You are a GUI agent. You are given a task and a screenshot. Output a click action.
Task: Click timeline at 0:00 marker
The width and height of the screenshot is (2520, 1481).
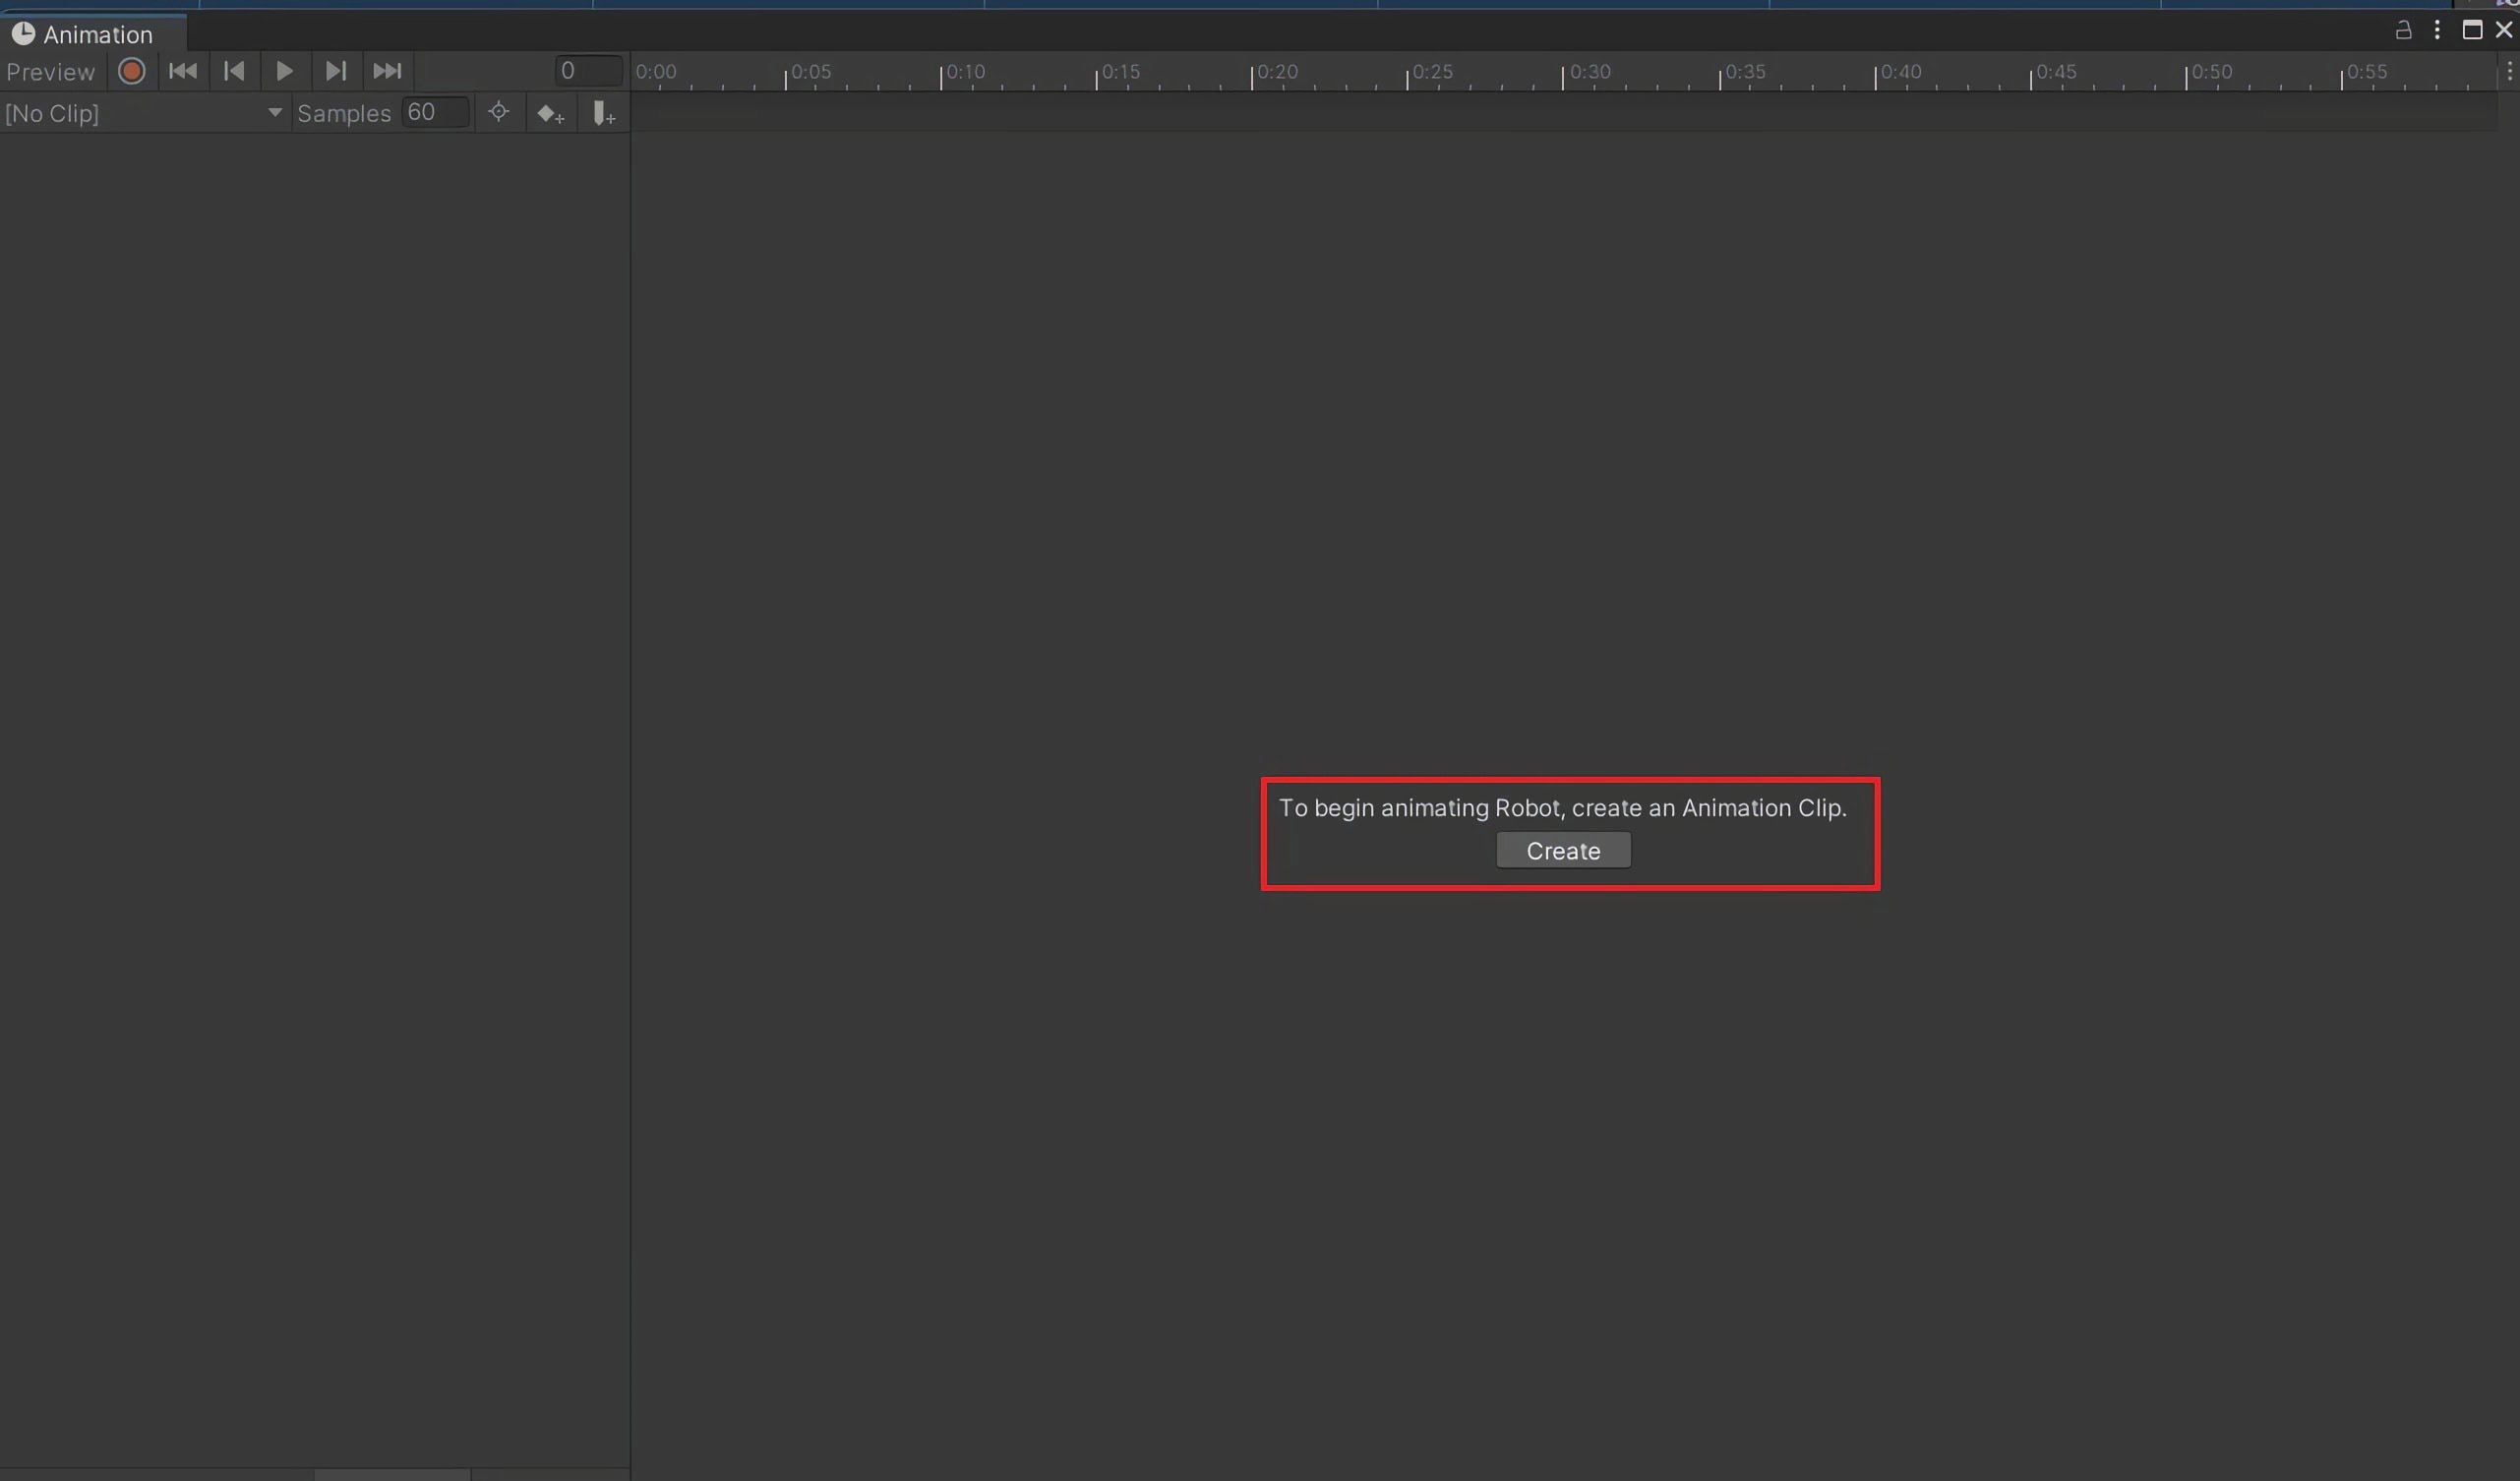click(x=656, y=72)
